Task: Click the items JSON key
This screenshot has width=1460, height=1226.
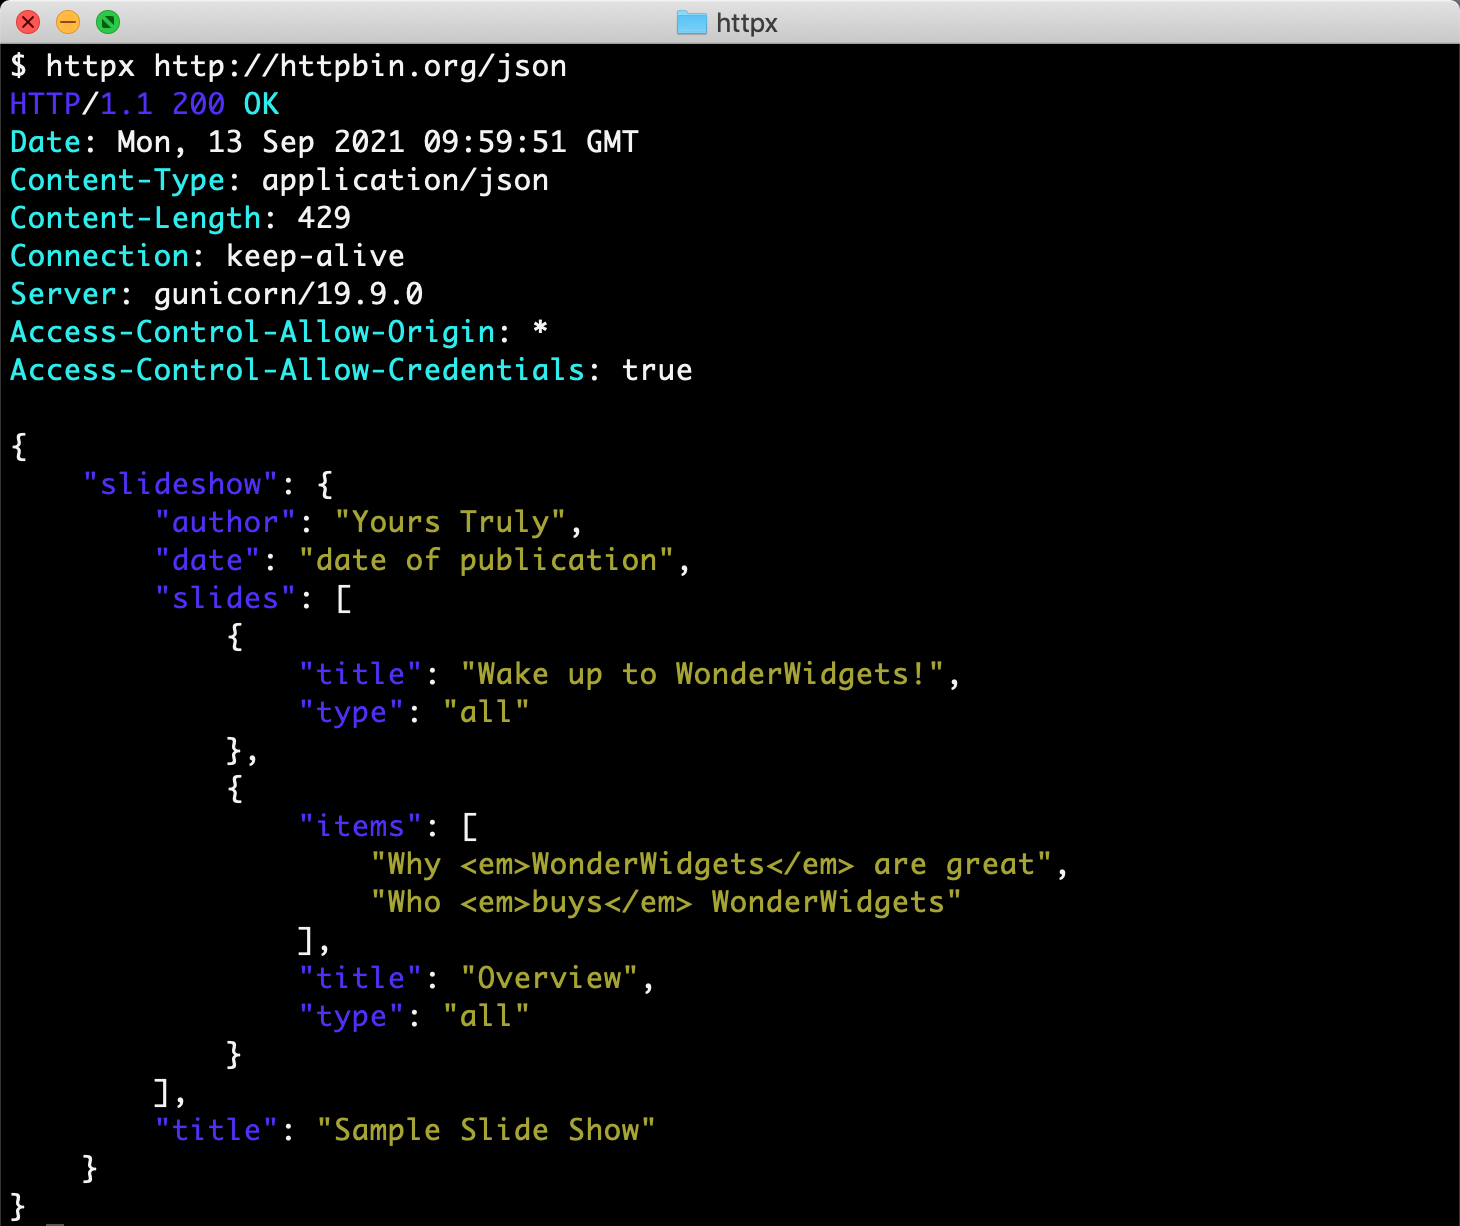Action: pyautogui.click(x=360, y=826)
